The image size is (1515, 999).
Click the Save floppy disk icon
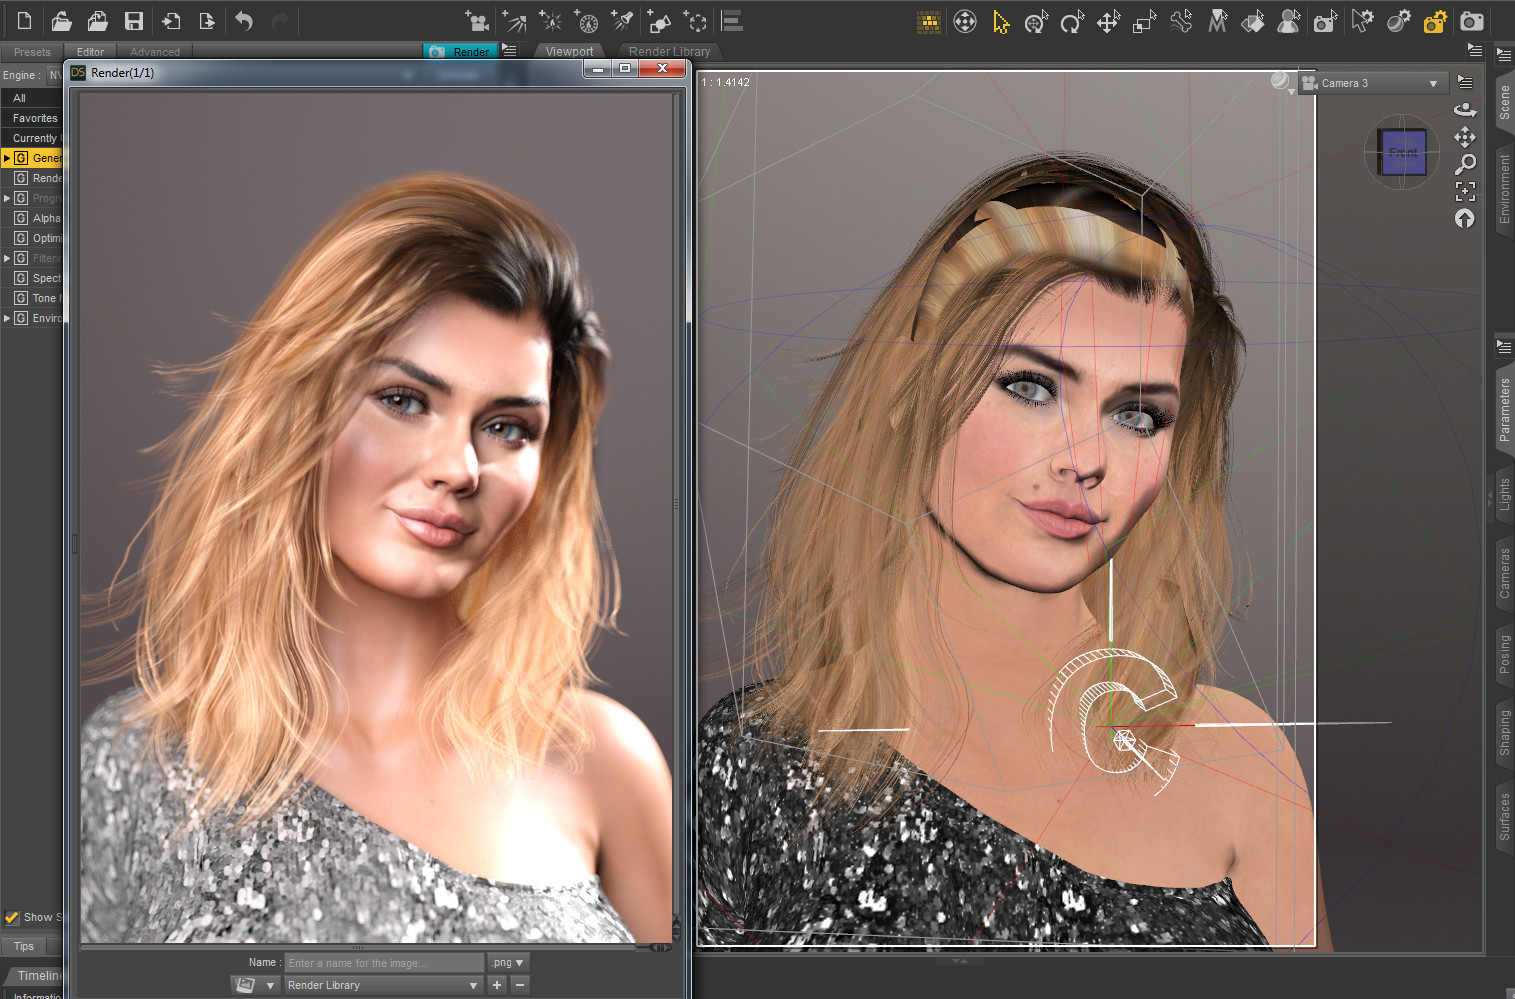click(133, 21)
